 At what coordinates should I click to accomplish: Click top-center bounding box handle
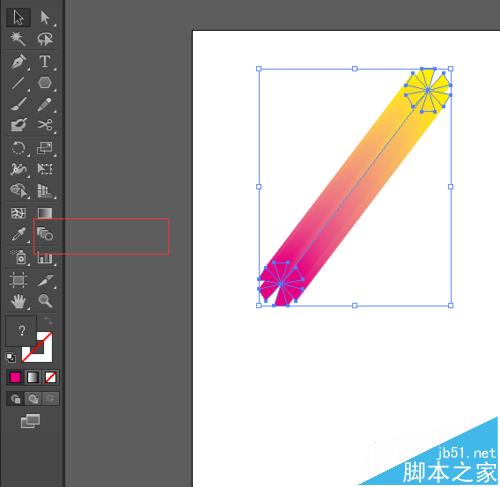pyautogui.click(x=355, y=69)
